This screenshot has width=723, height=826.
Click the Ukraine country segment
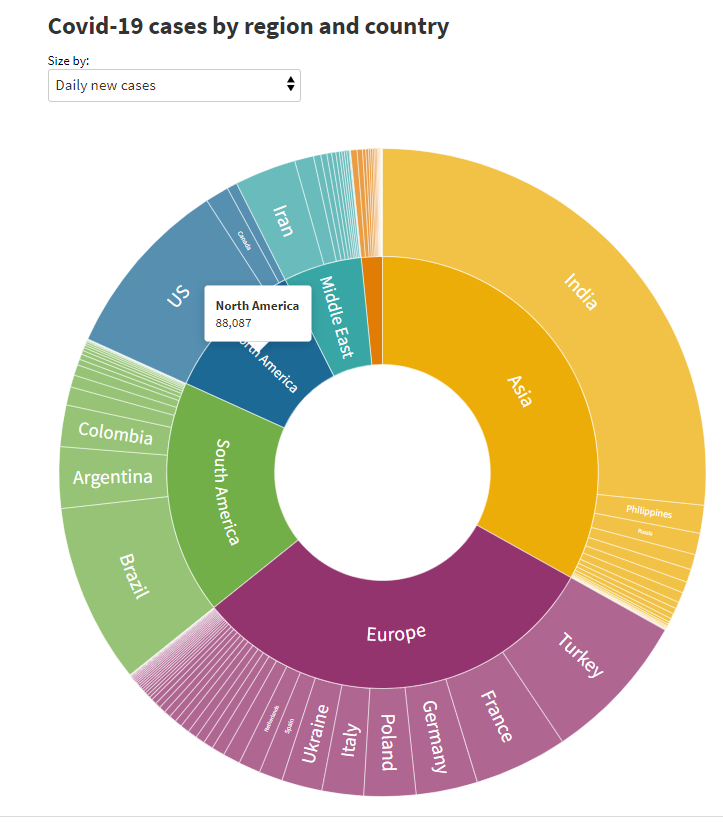tap(313, 731)
